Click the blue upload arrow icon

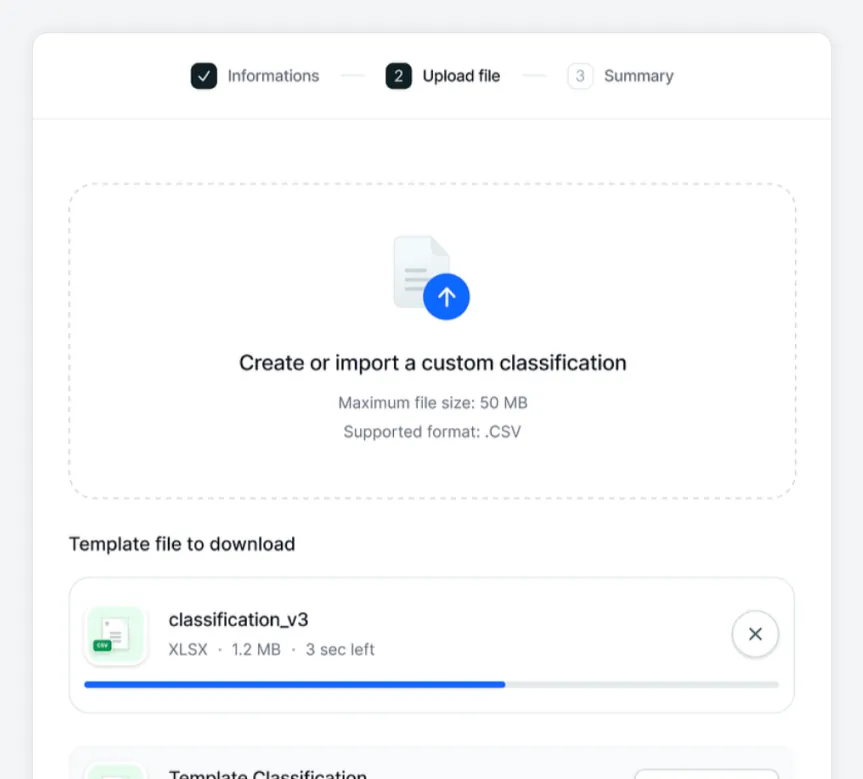446,296
